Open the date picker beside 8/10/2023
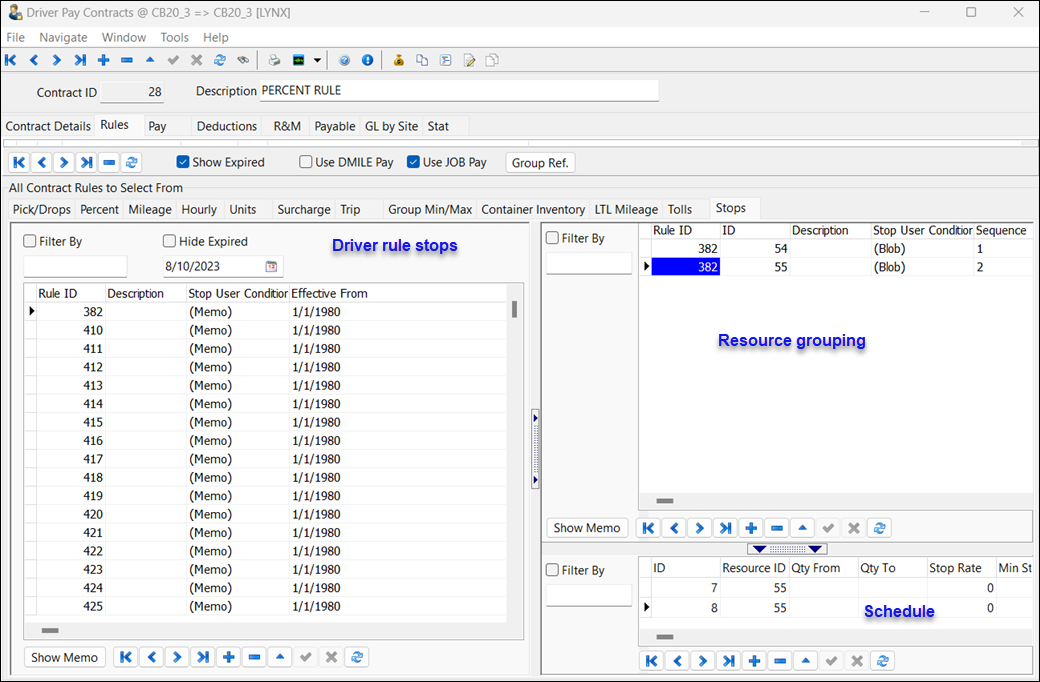The width and height of the screenshot is (1040, 682). tap(271, 267)
